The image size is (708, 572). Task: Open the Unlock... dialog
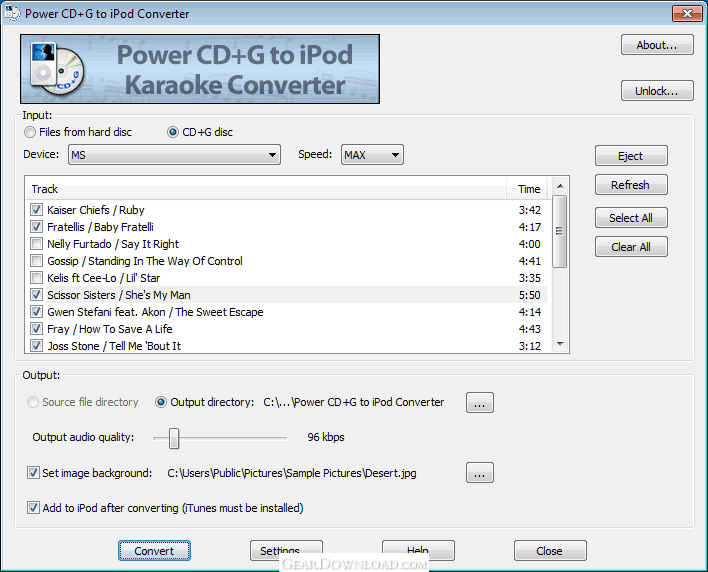point(657,91)
